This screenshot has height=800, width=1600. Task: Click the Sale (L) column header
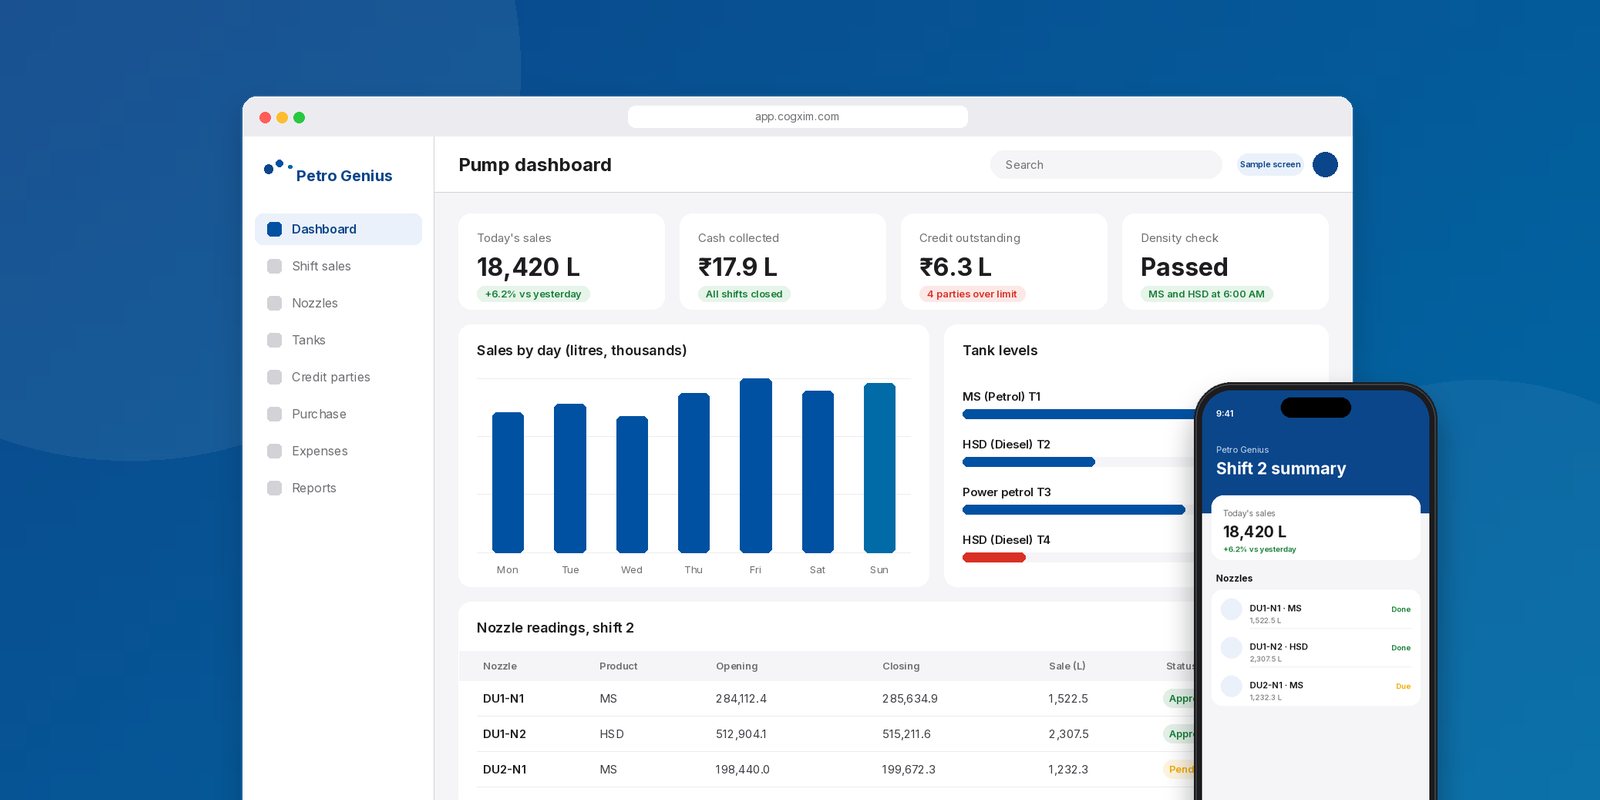[x=1067, y=666]
